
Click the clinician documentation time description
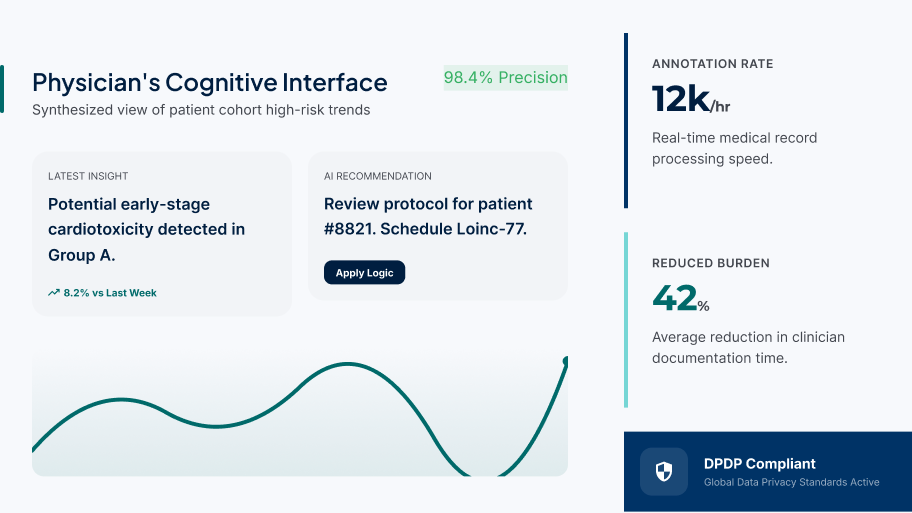[x=749, y=347]
